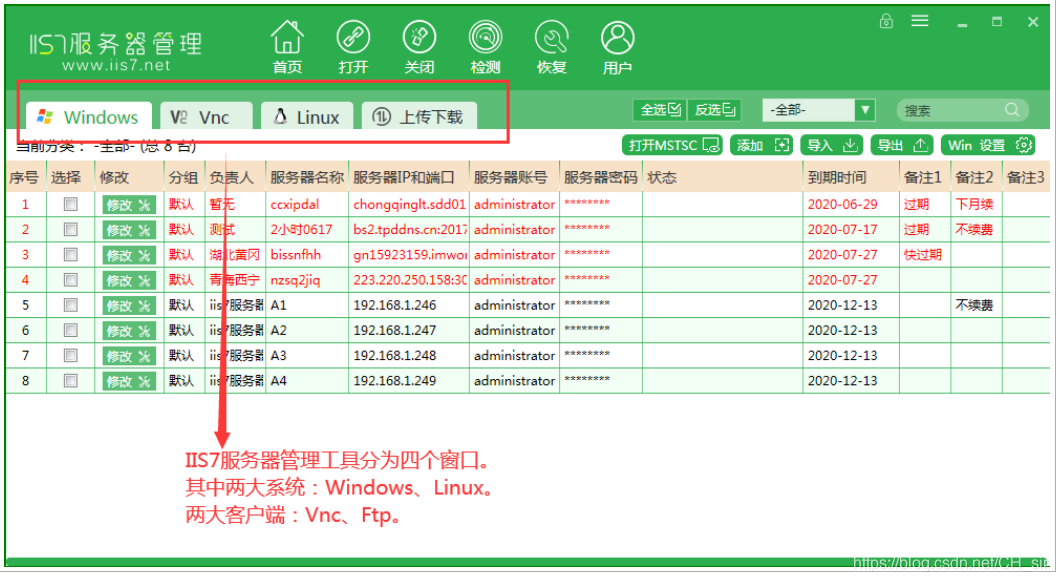Click the 服务器IP和端口 column header

pyautogui.click(x=408, y=178)
